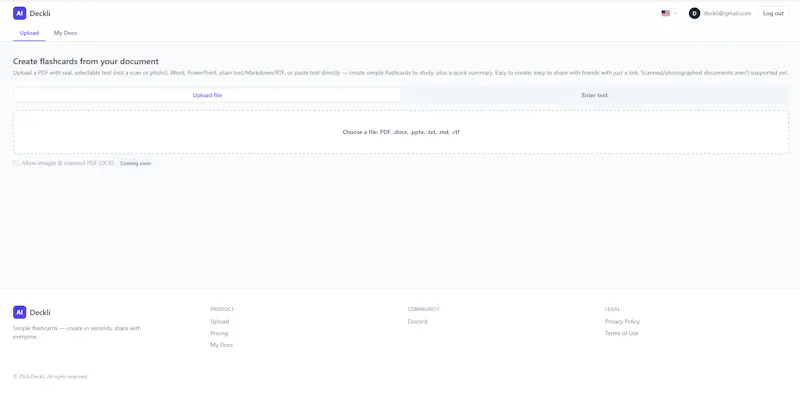Click the COMMUNITY footer column heading
Screen dimensions: 800x395
point(423,309)
